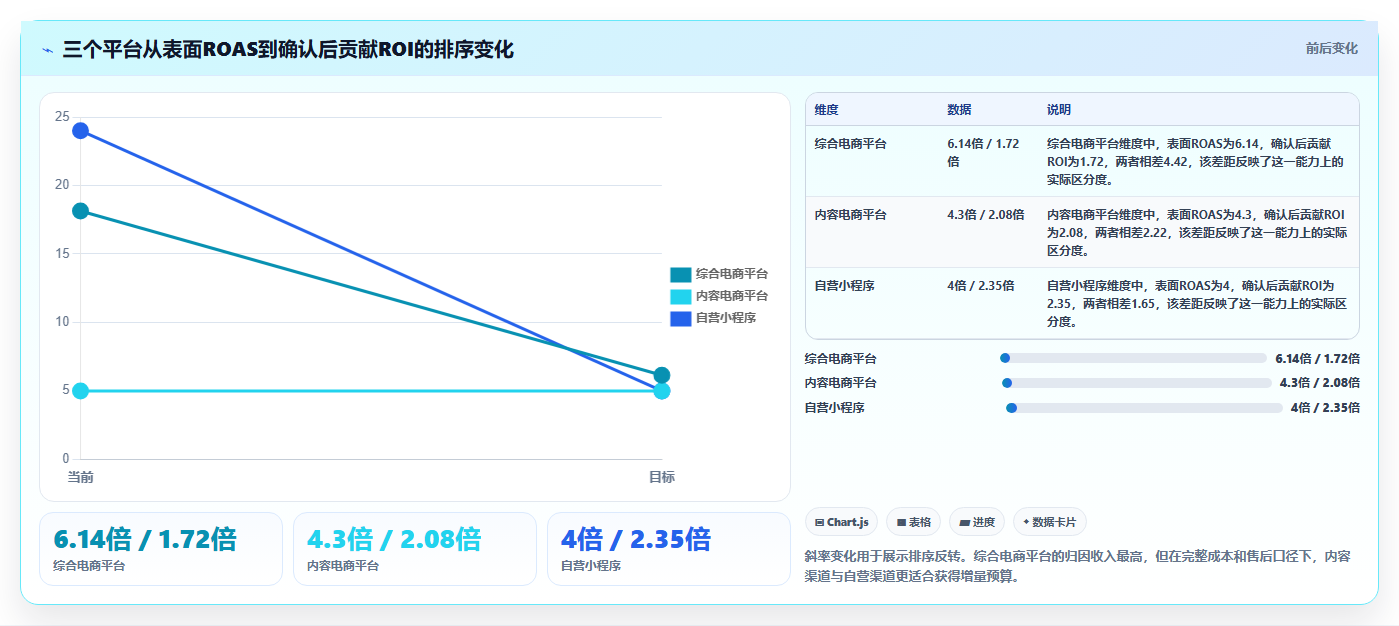Click progress row label 自营小程序

(835, 408)
